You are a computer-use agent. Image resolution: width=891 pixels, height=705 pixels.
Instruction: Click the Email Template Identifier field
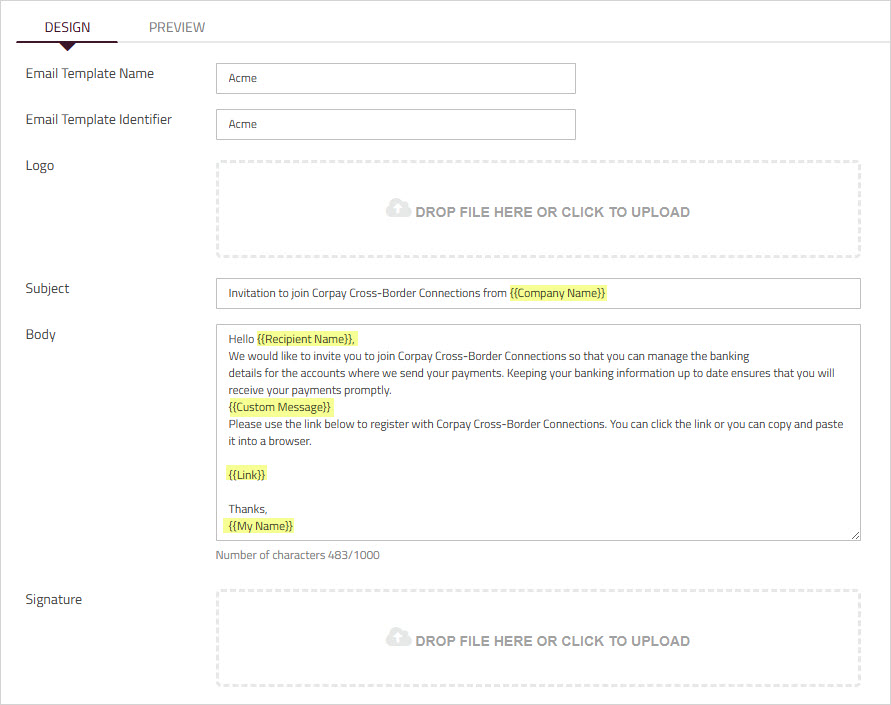pos(395,124)
